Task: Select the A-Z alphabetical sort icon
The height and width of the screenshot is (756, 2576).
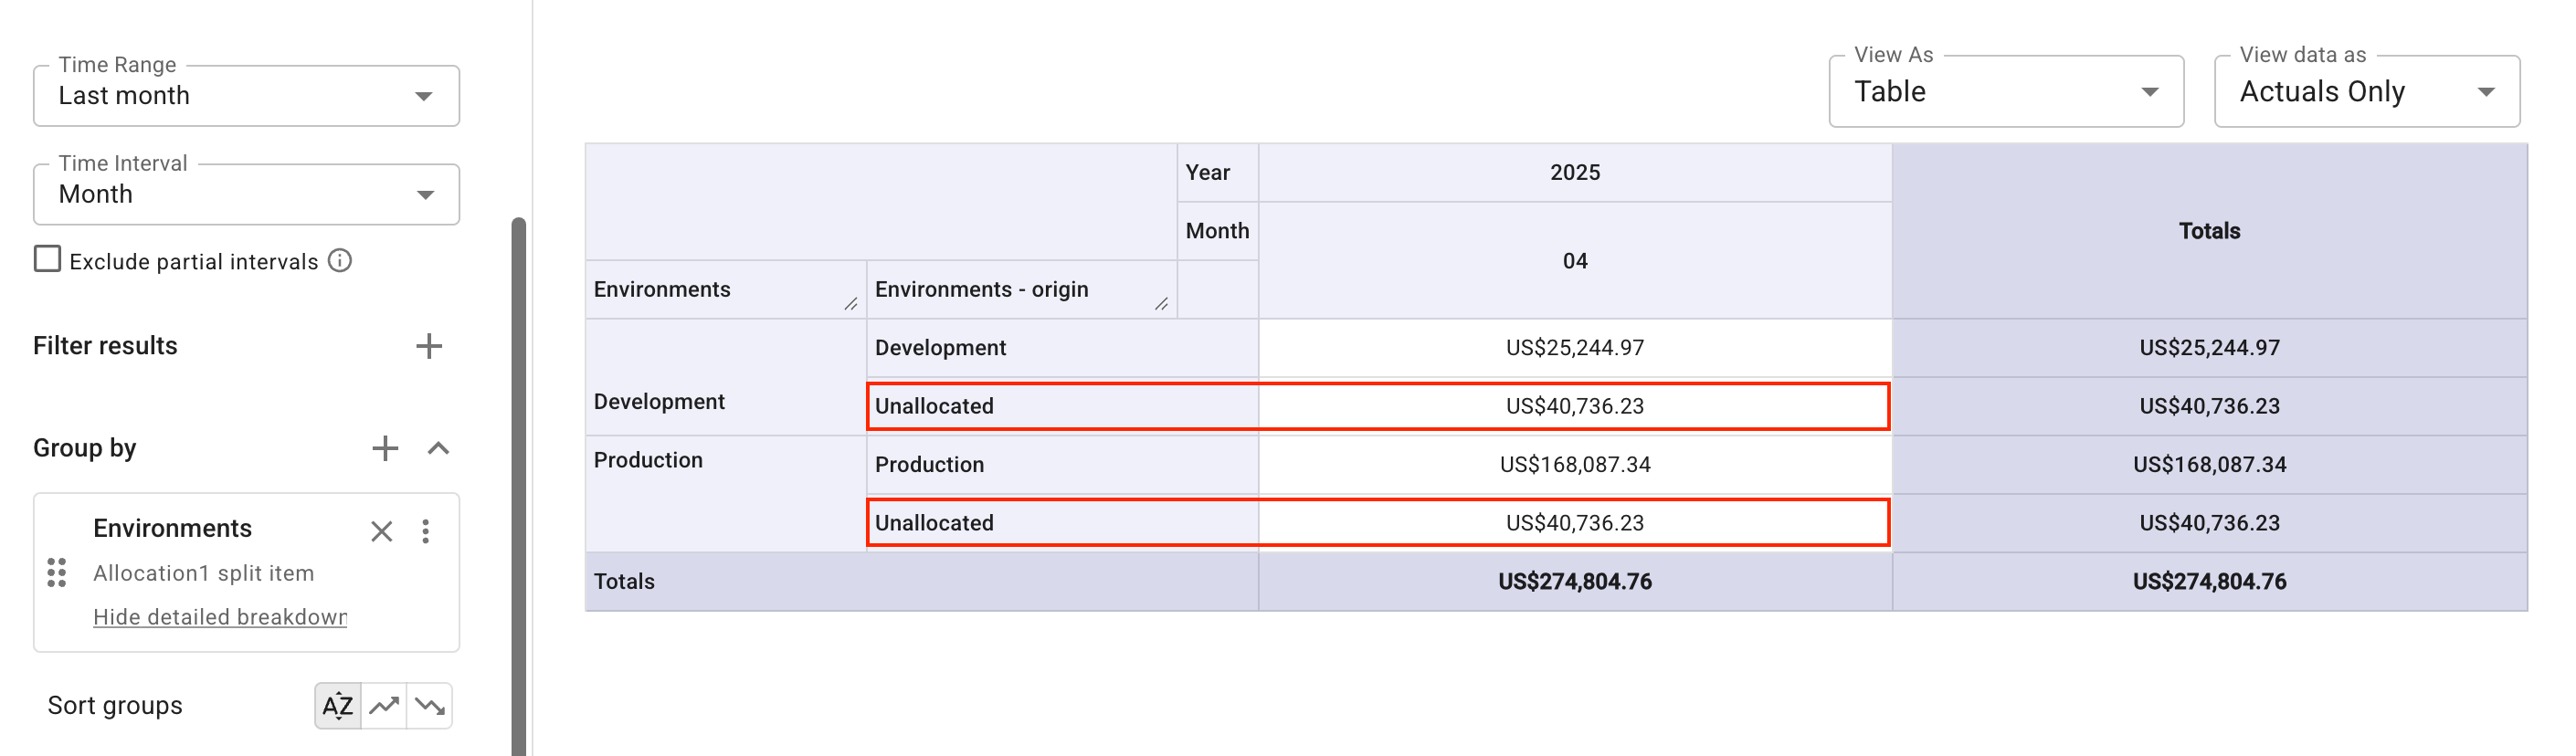Action: pos(337,705)
